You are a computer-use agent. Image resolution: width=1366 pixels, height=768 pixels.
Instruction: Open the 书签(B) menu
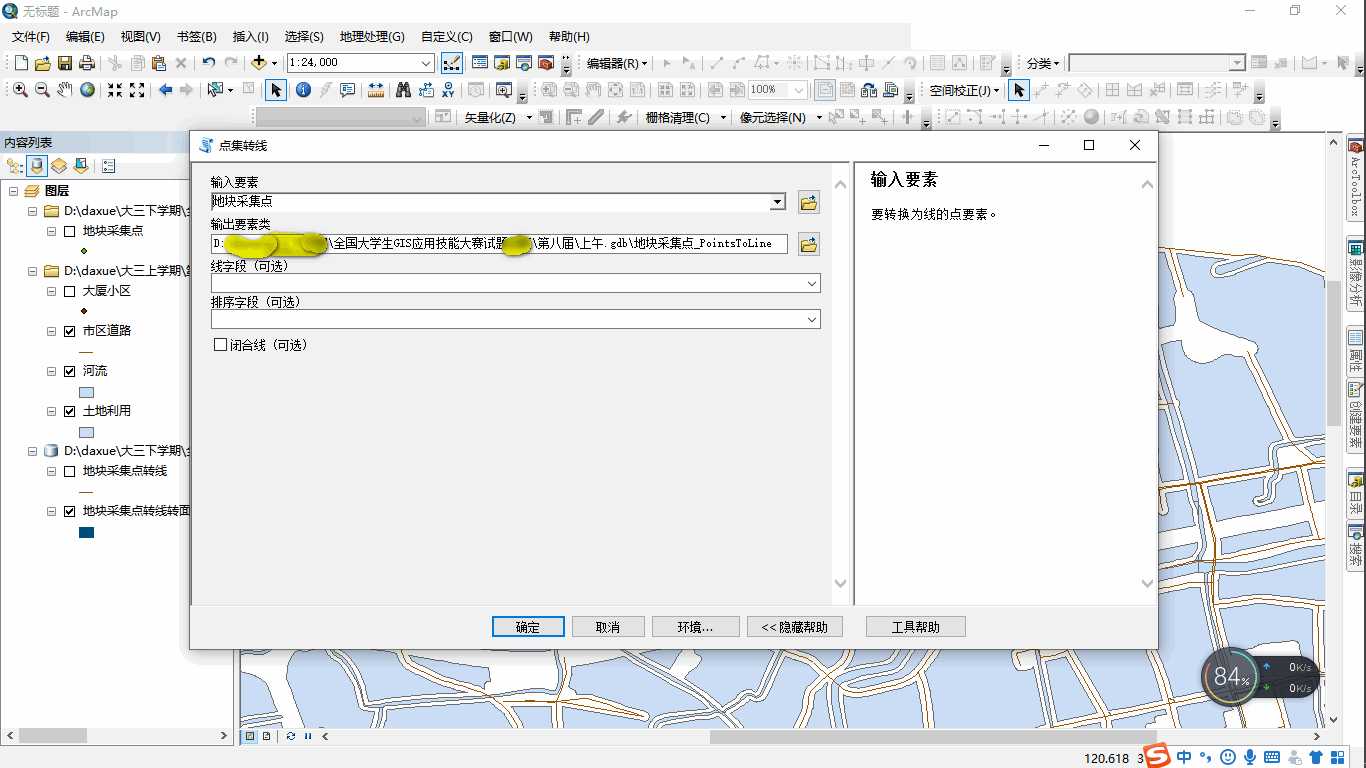(197, 37)
